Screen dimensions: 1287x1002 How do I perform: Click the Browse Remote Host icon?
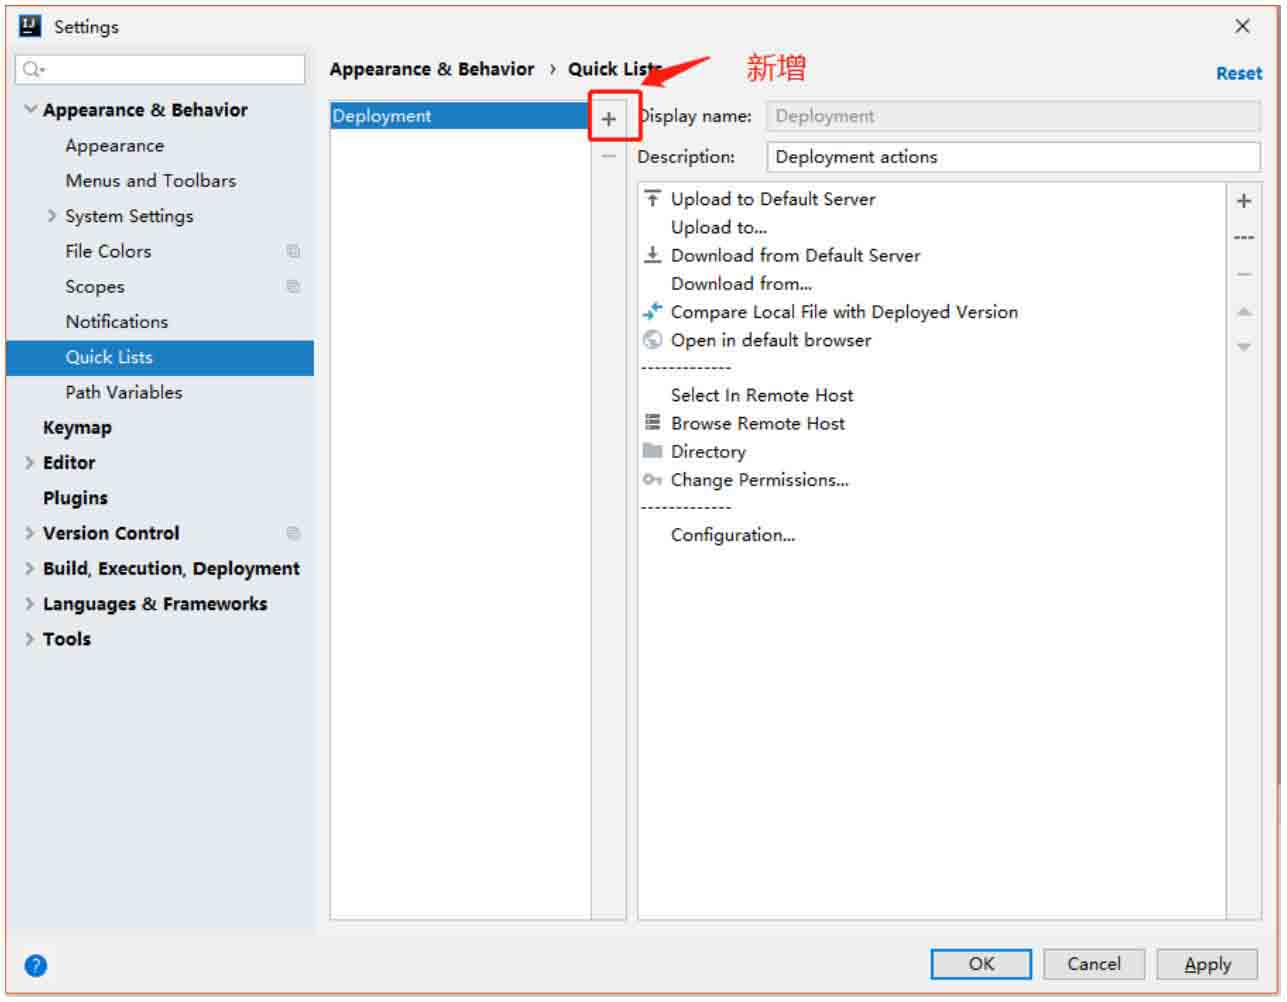click(653, 423)
